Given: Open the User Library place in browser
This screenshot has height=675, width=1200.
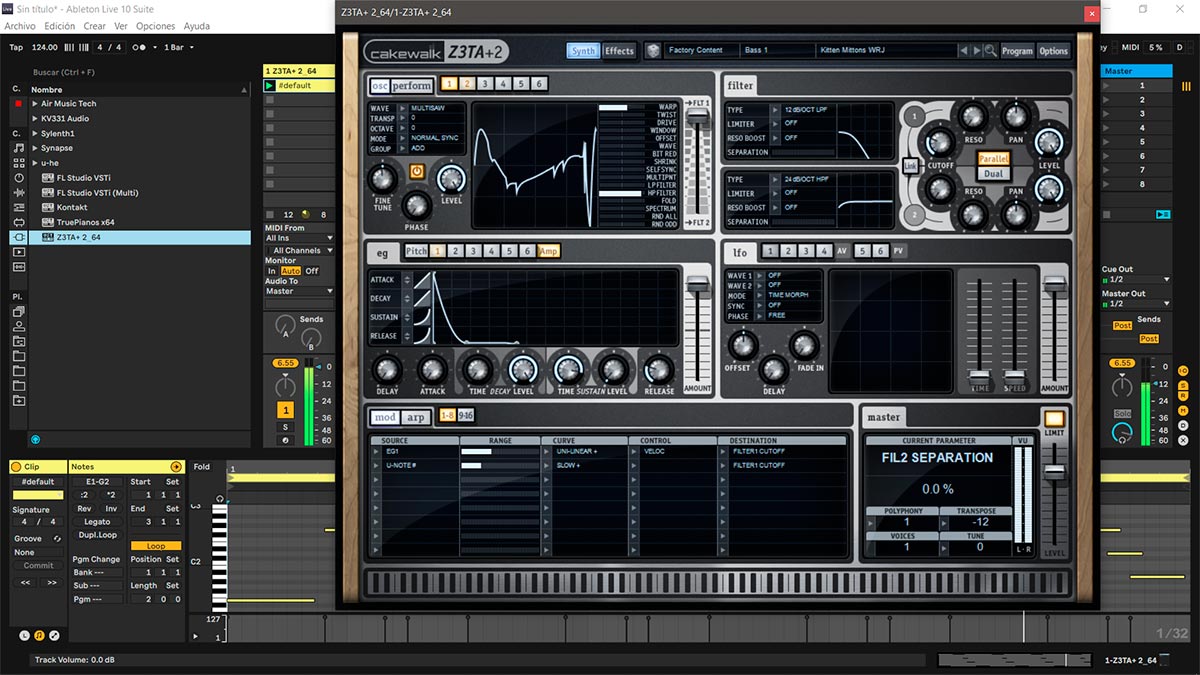Looking at the screenshot, I should coord(18,326).
